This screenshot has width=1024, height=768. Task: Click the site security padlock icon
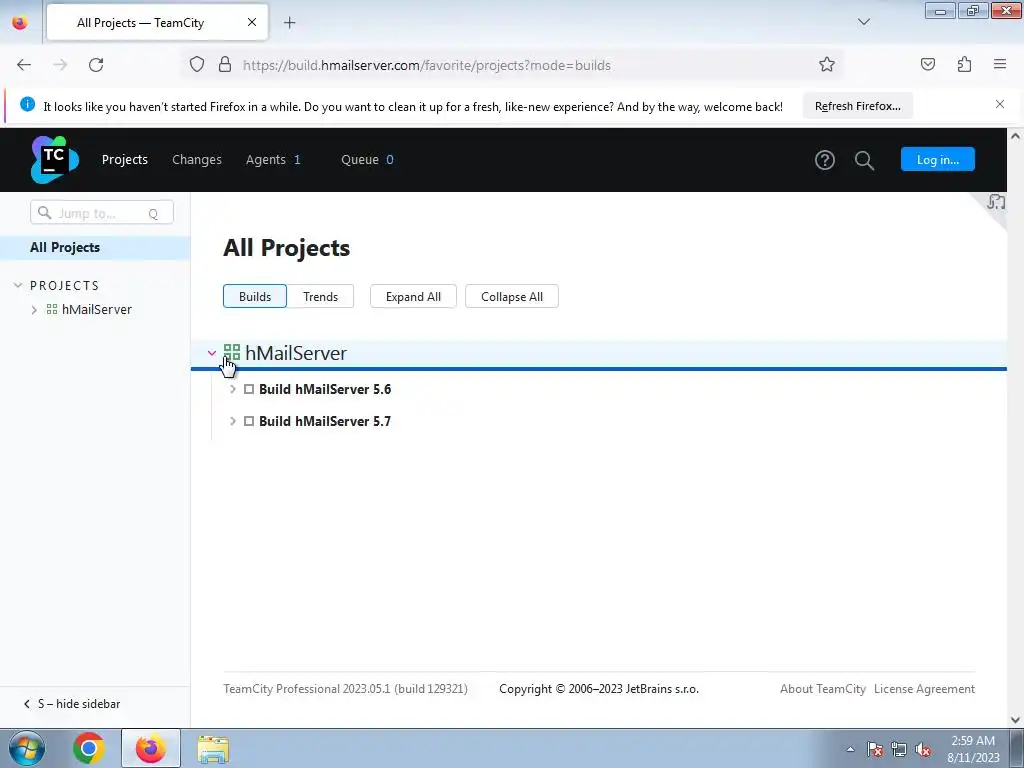pyautogui.click(x=225, y=65)
